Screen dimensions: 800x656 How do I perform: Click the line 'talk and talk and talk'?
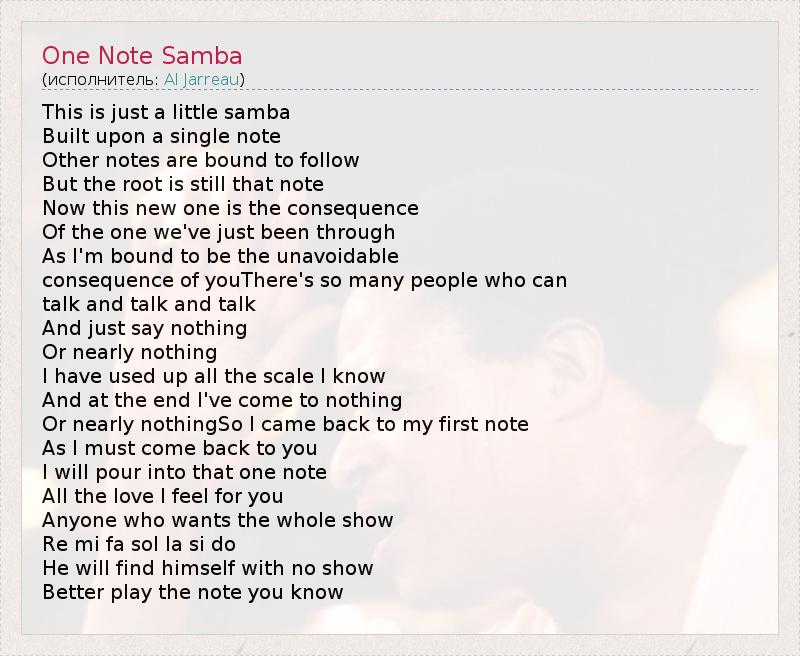click(149, 304)
